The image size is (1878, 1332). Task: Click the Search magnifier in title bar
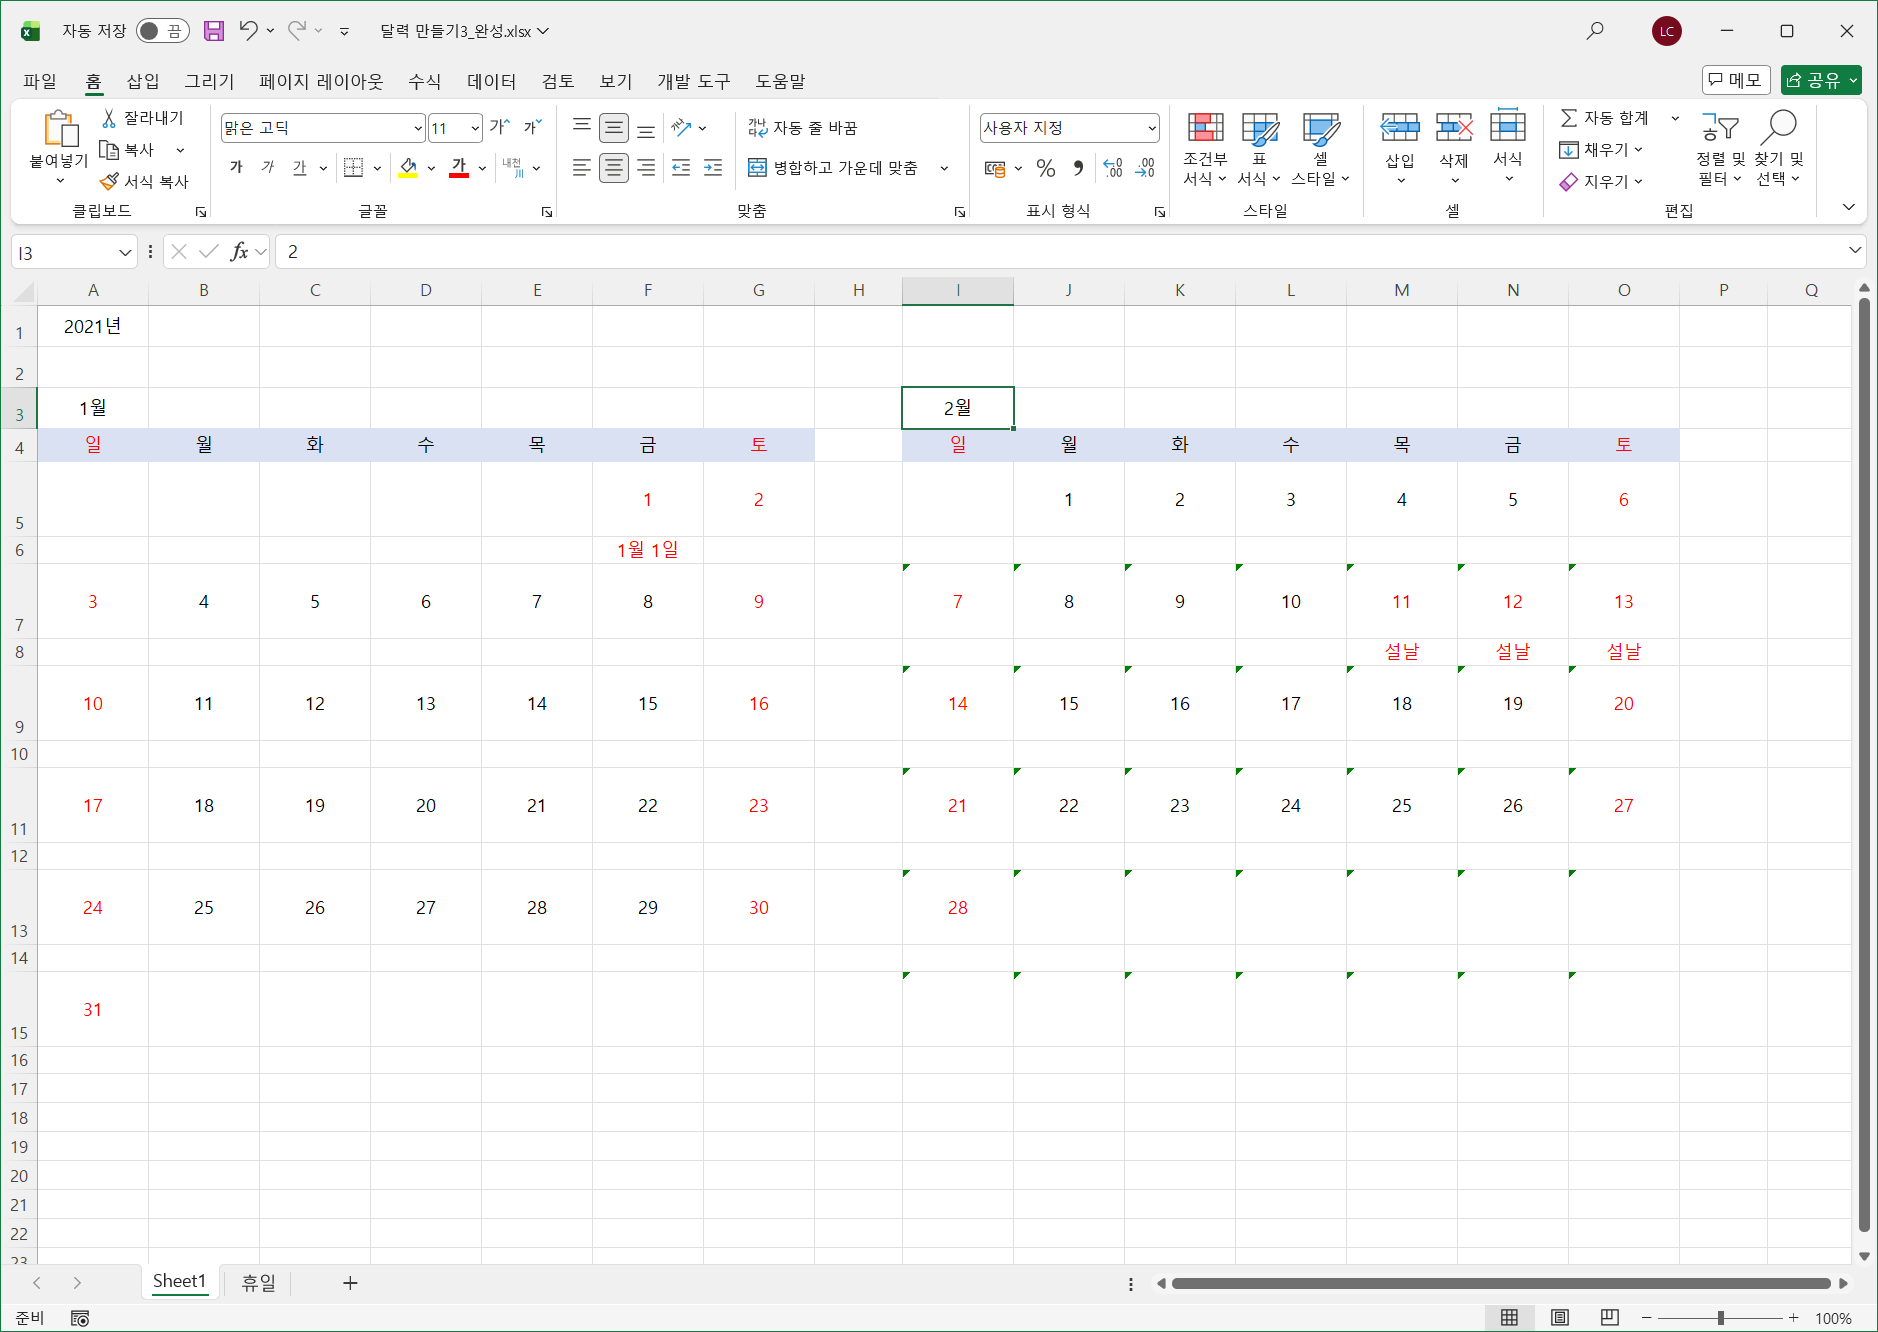1595,31
